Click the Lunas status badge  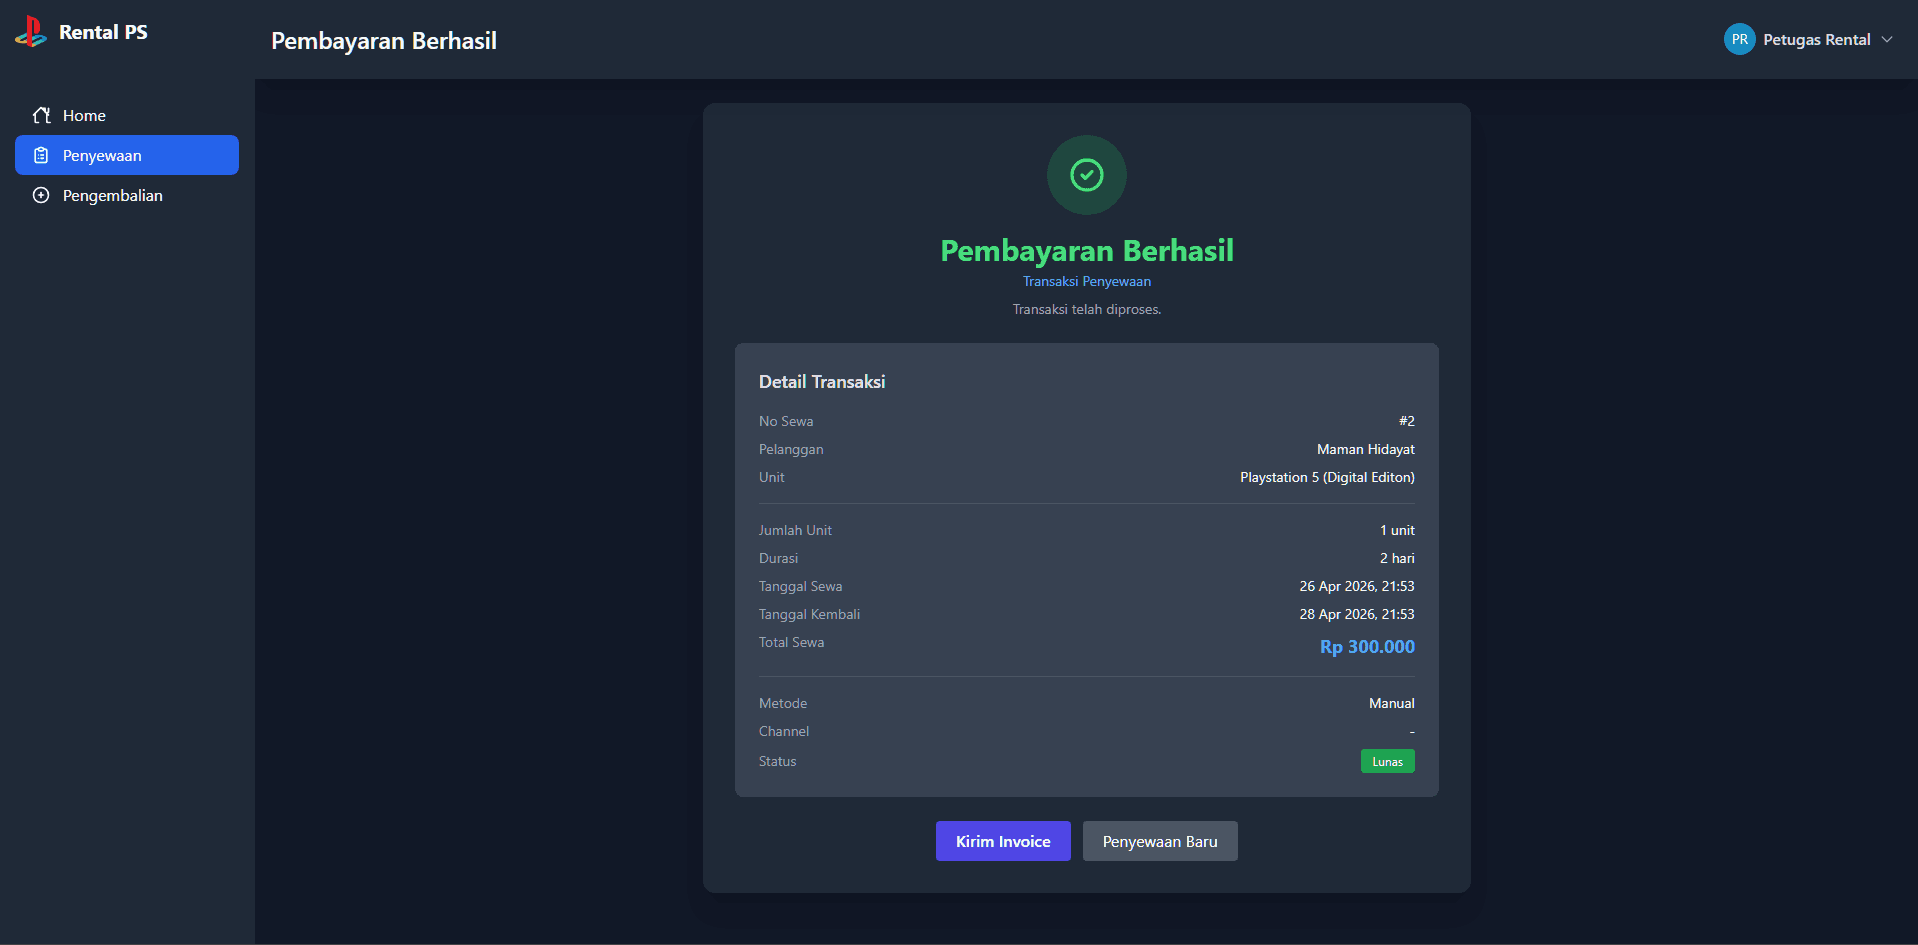(x=1388, y=761)
